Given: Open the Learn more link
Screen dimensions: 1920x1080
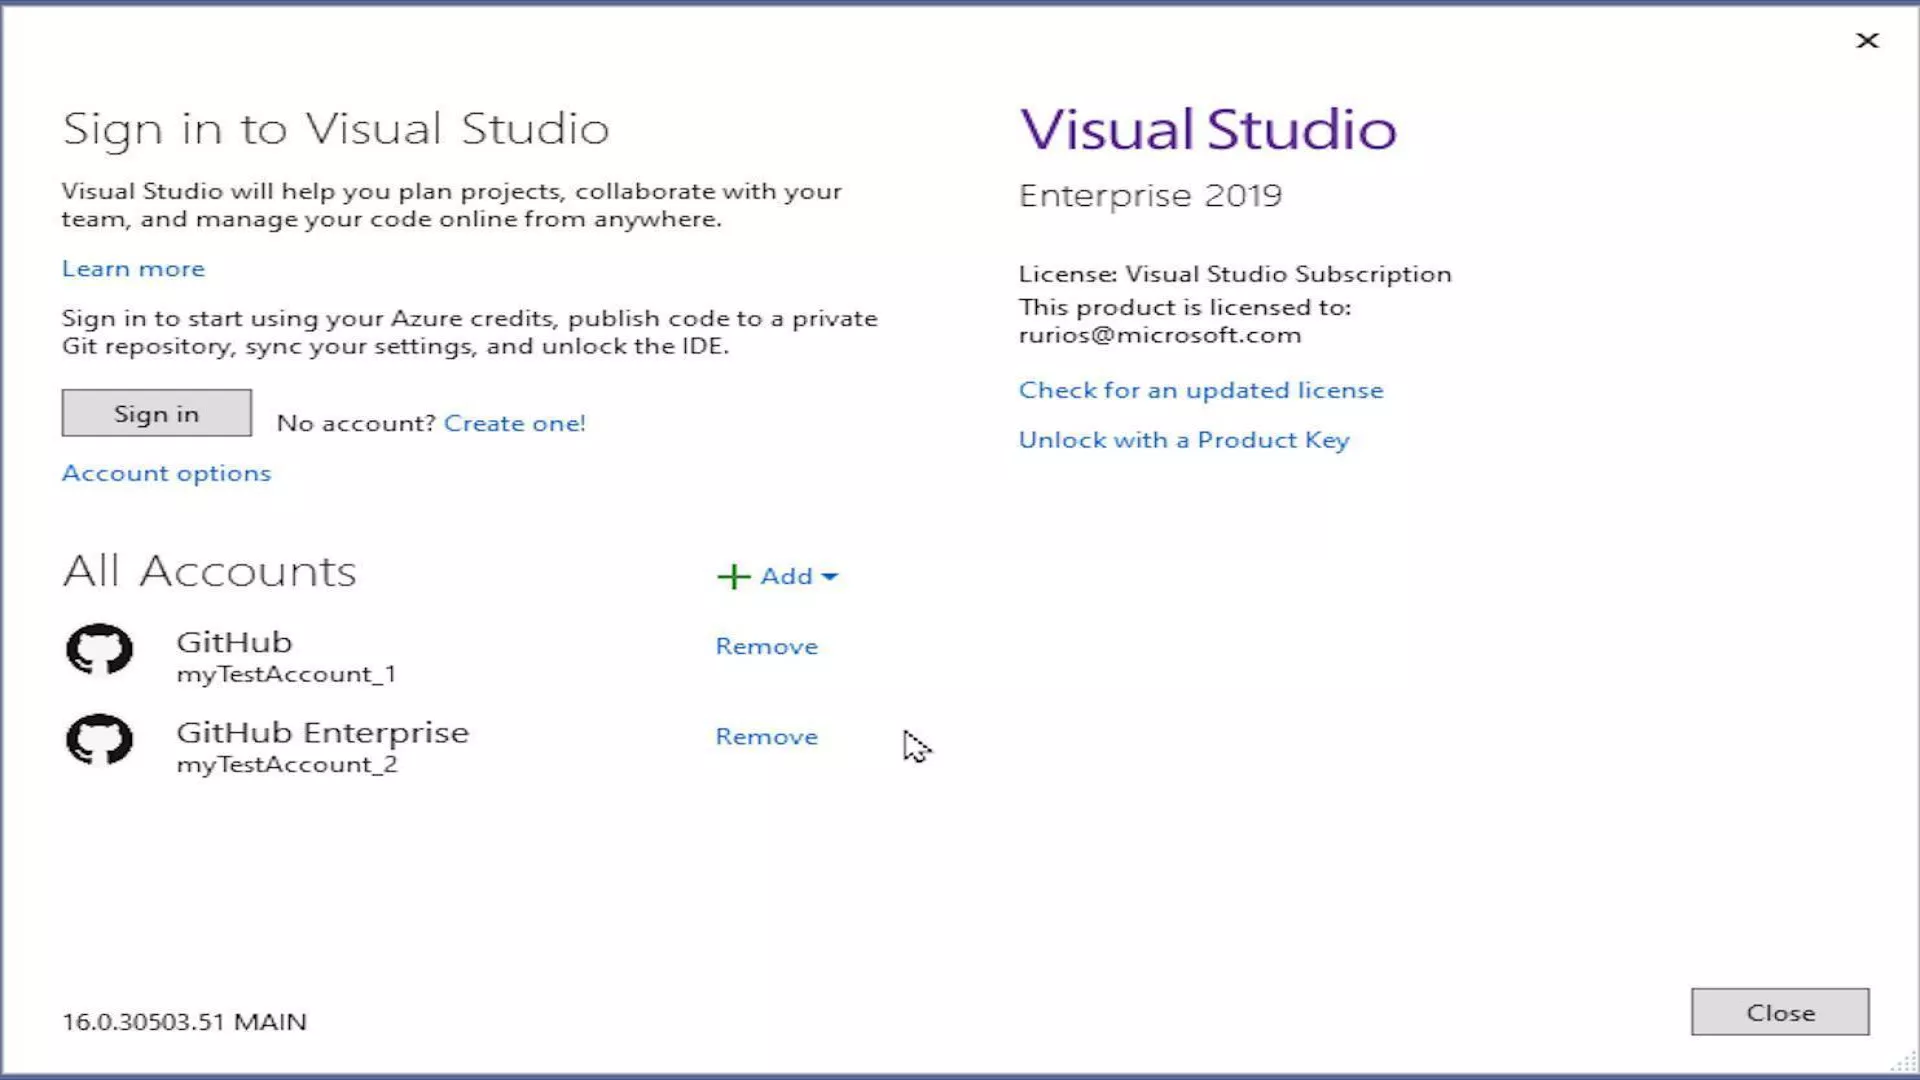Looking at the screenshot, I should [x=133, y=269].
